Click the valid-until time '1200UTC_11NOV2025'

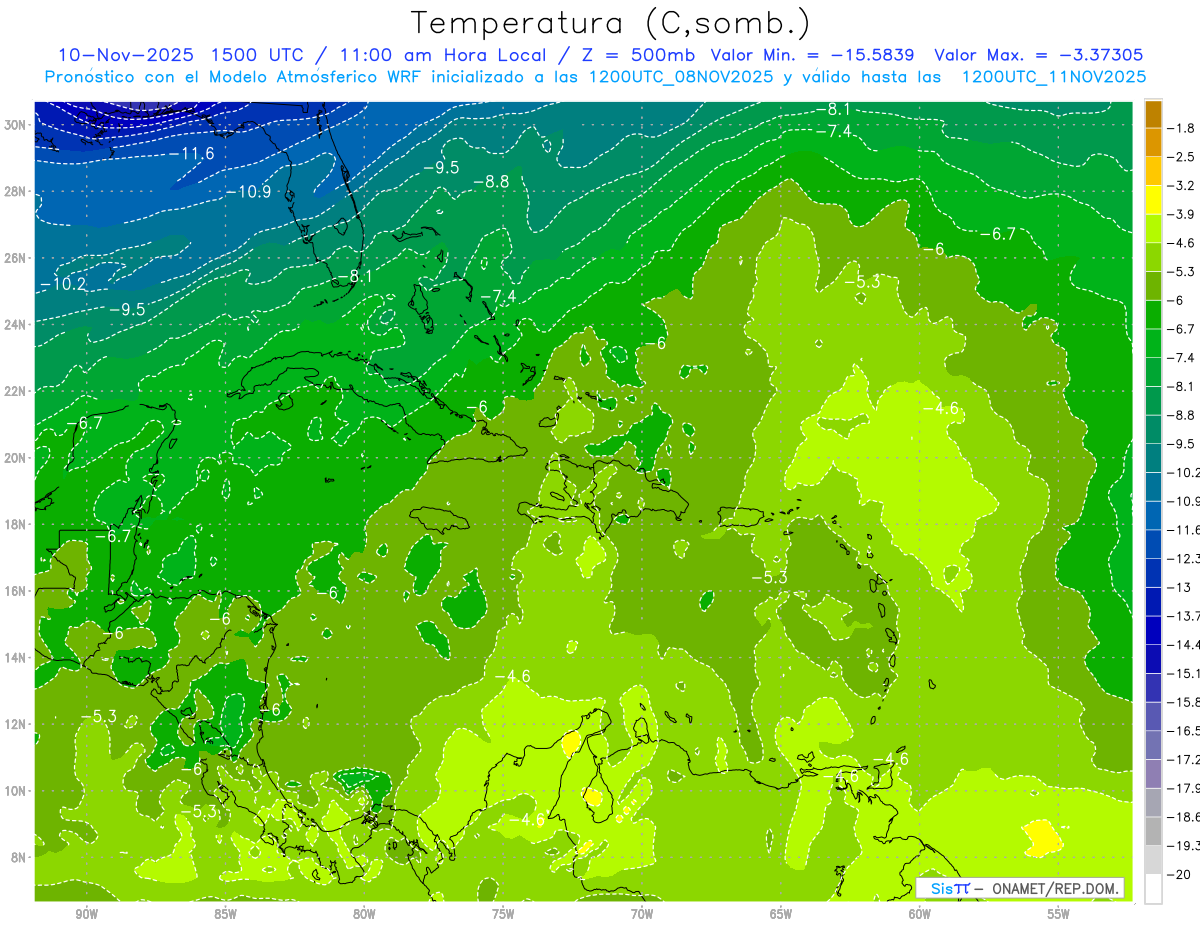point(1053,77)
